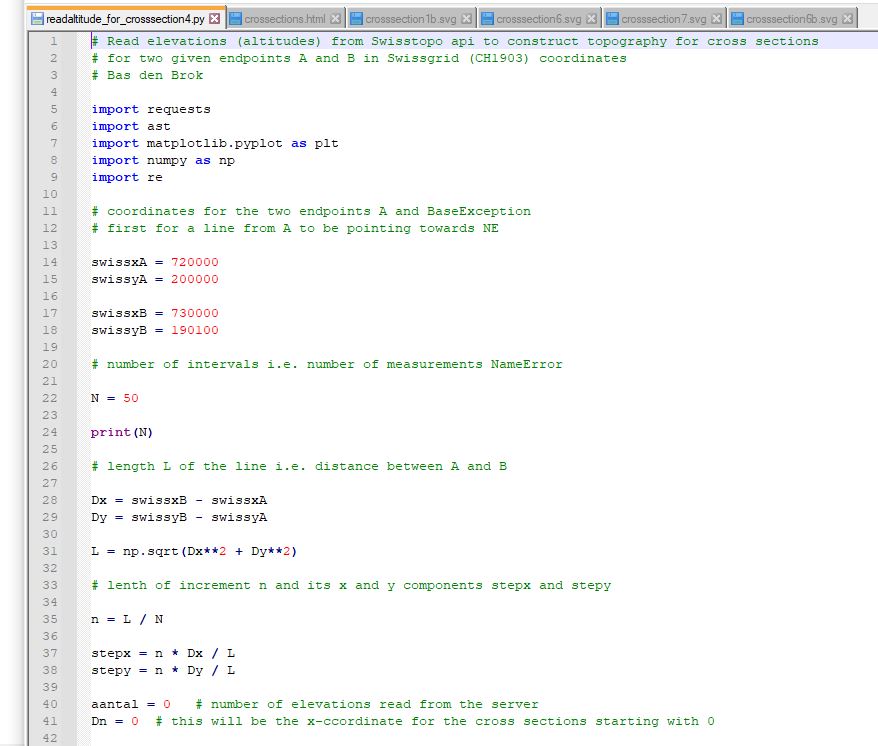Click line number 31 in the margin

pyautogui.click(x=50, y=551)
